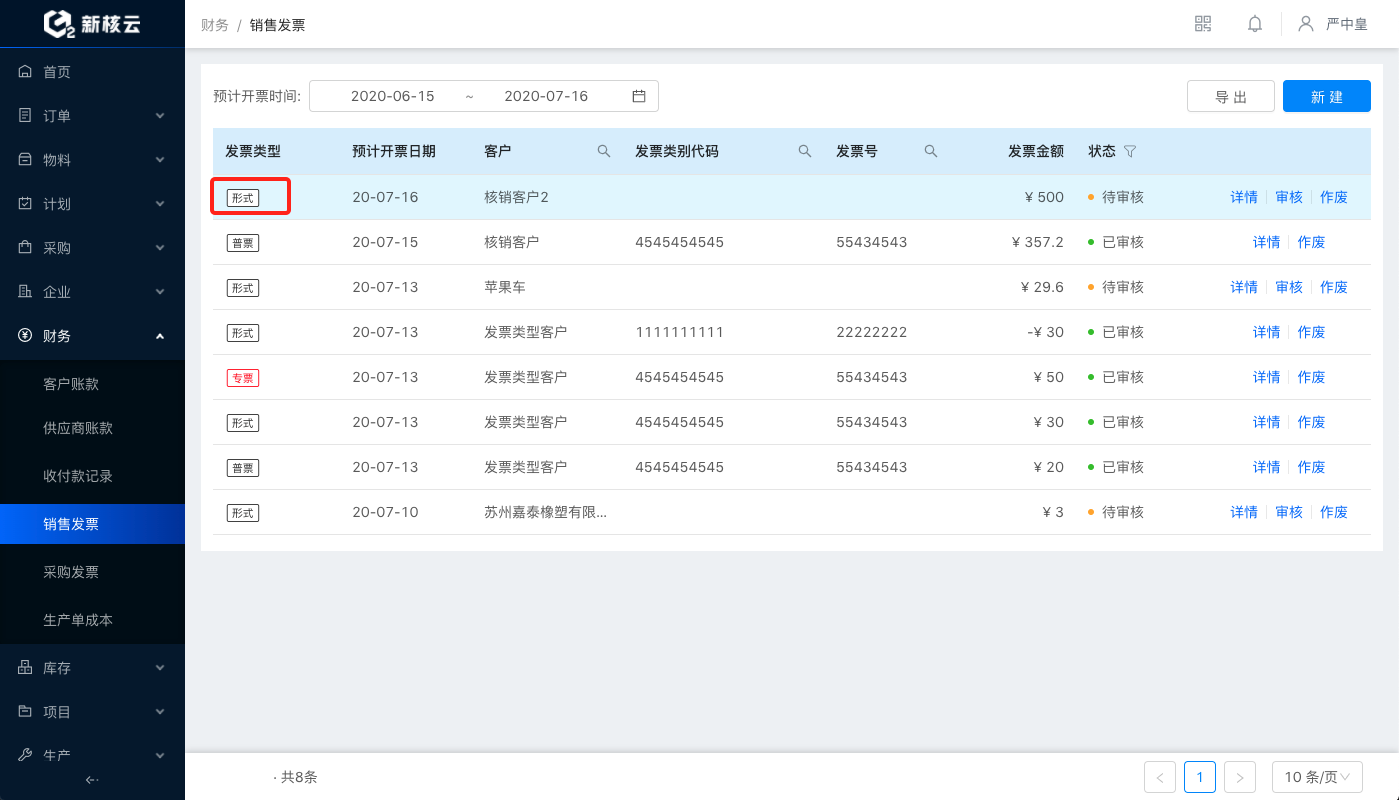
Task: Click 作废 for the -¥ 30 invoice
Action: [x=1311, y=332]
